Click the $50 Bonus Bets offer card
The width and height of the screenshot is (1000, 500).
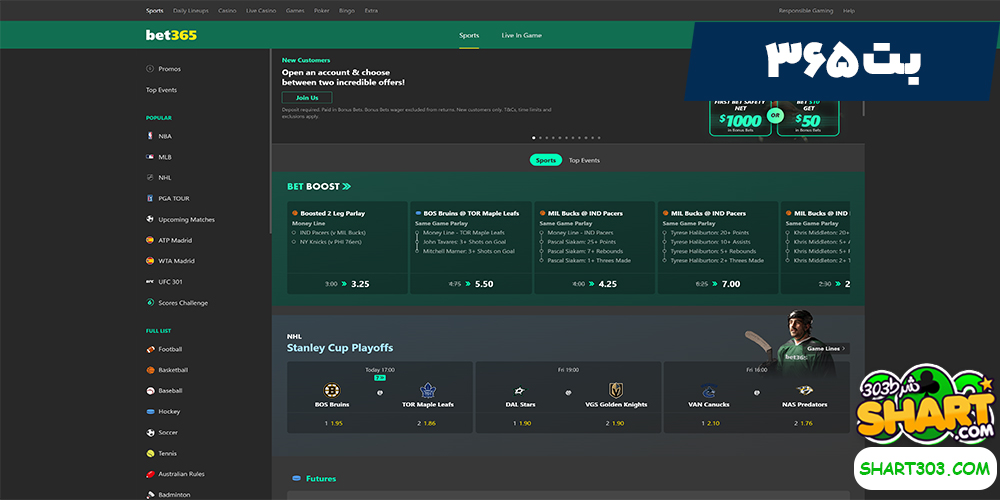point(807,118)
